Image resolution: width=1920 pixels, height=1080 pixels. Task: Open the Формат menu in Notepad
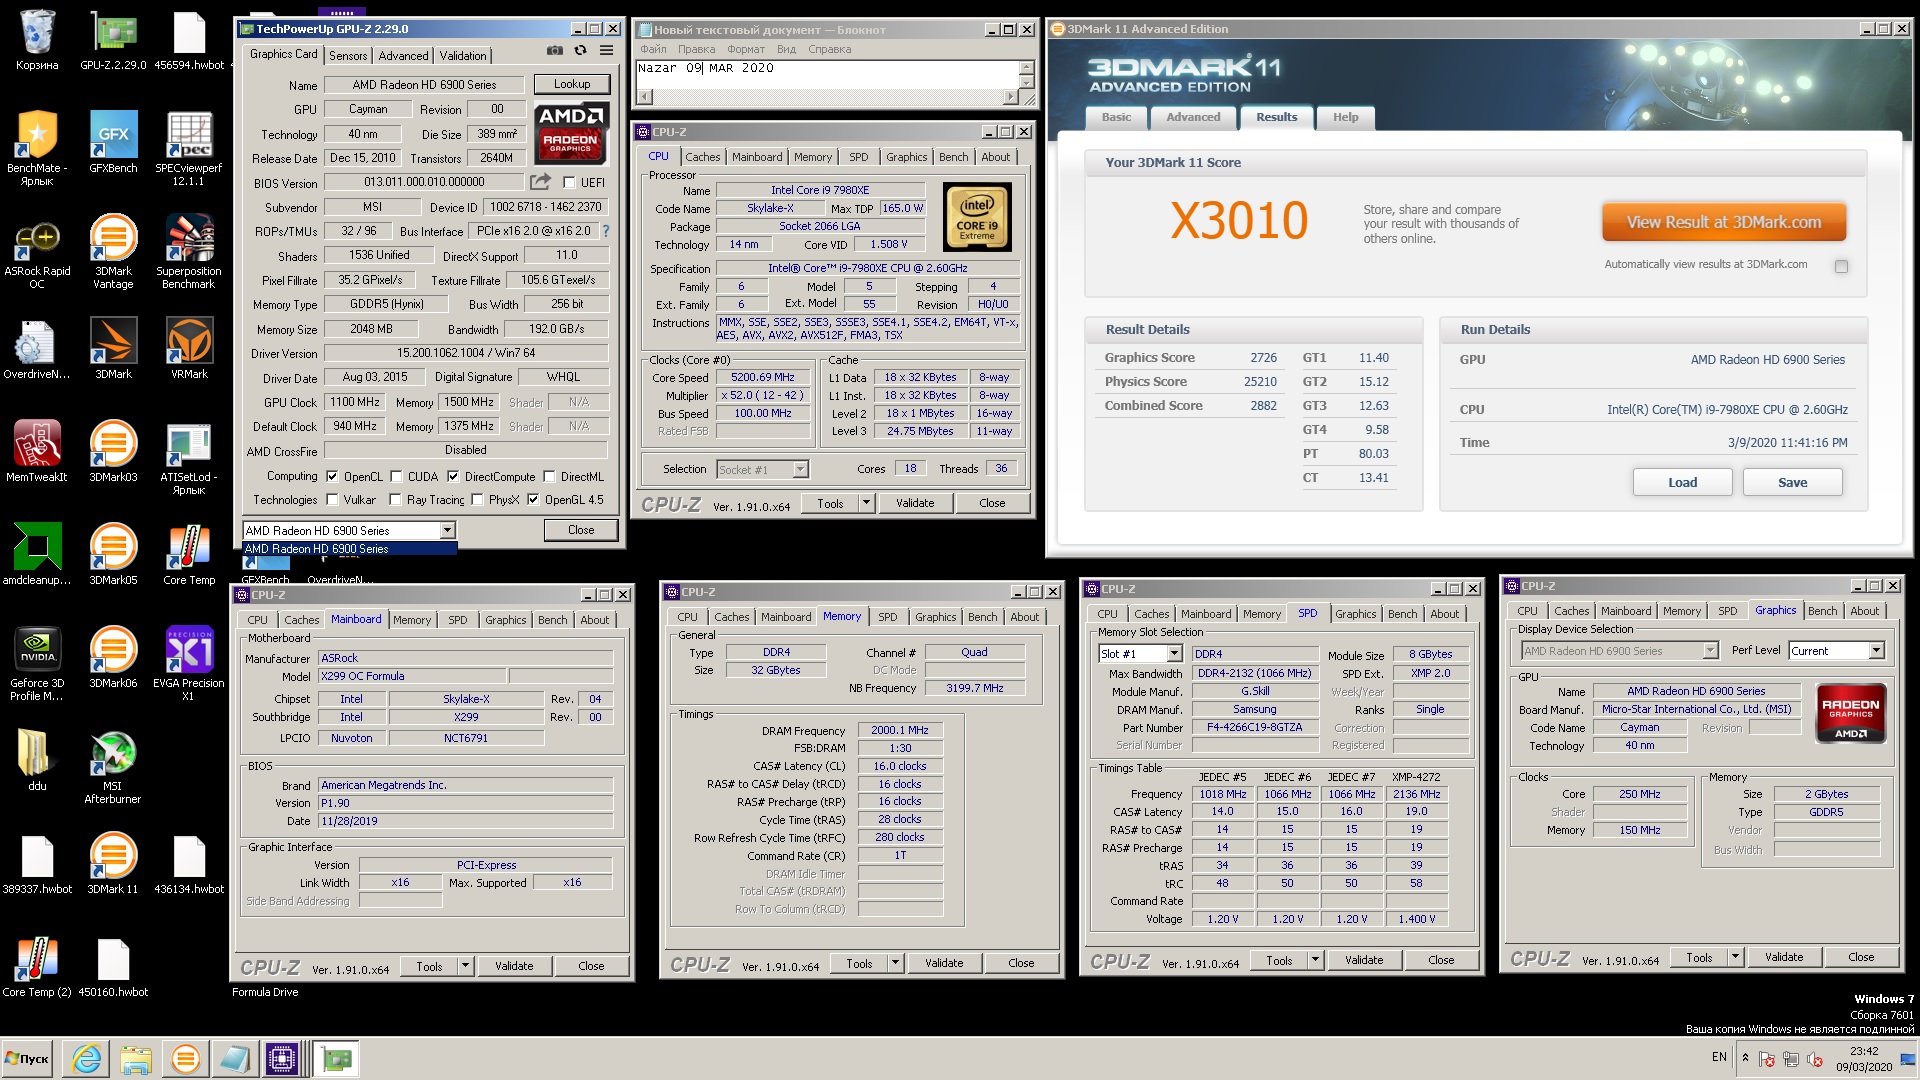[746, 49]
